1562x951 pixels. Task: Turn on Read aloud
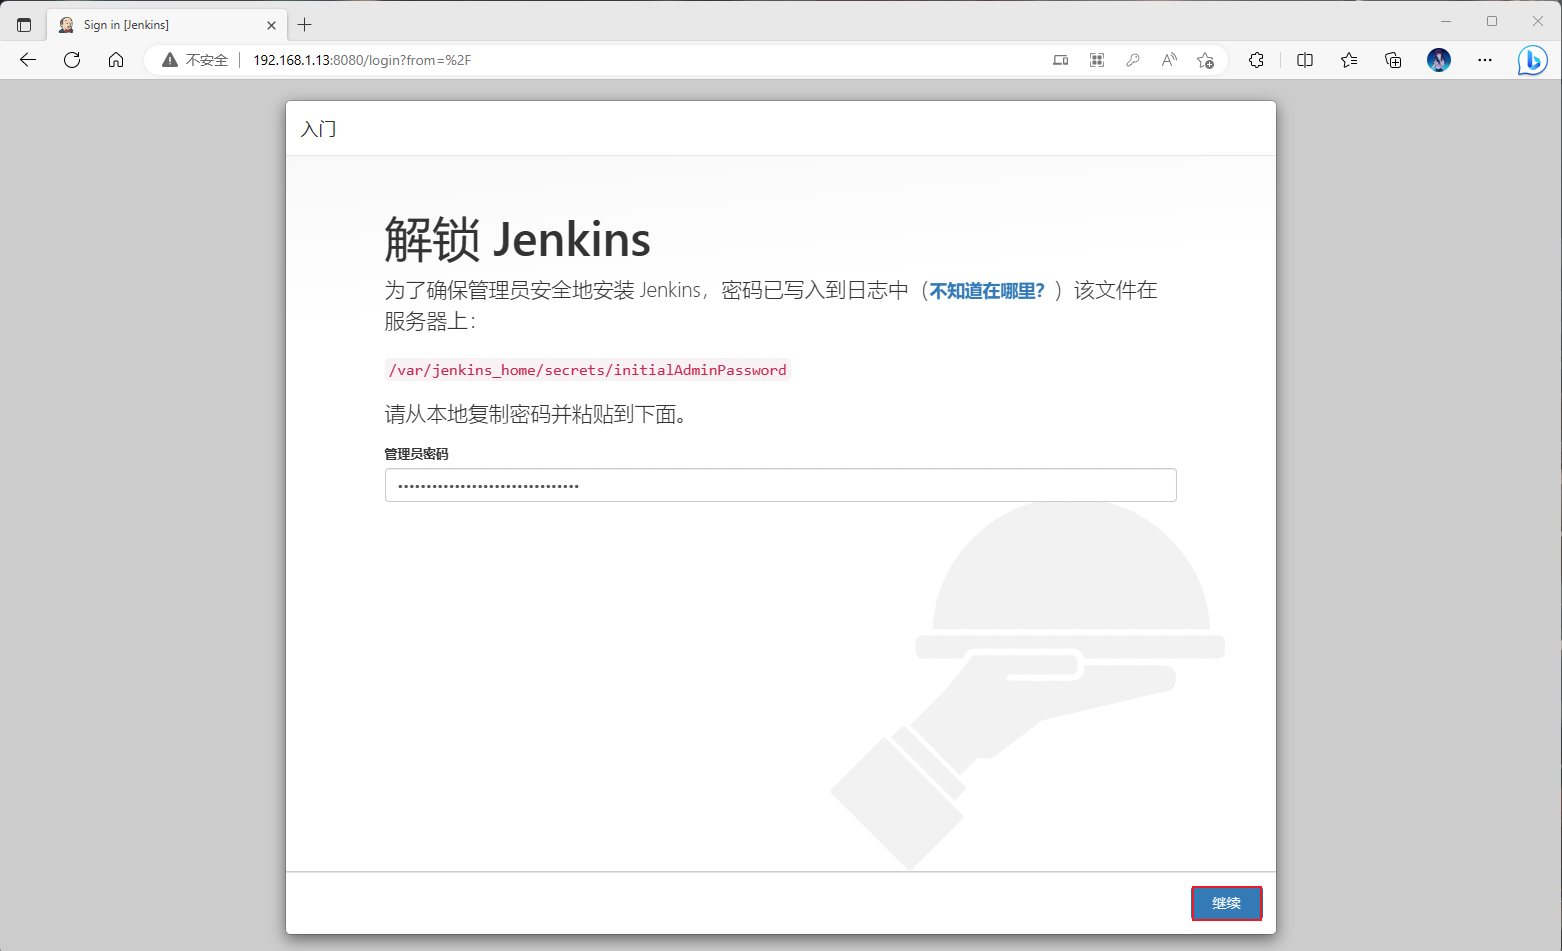point(1169,60)
